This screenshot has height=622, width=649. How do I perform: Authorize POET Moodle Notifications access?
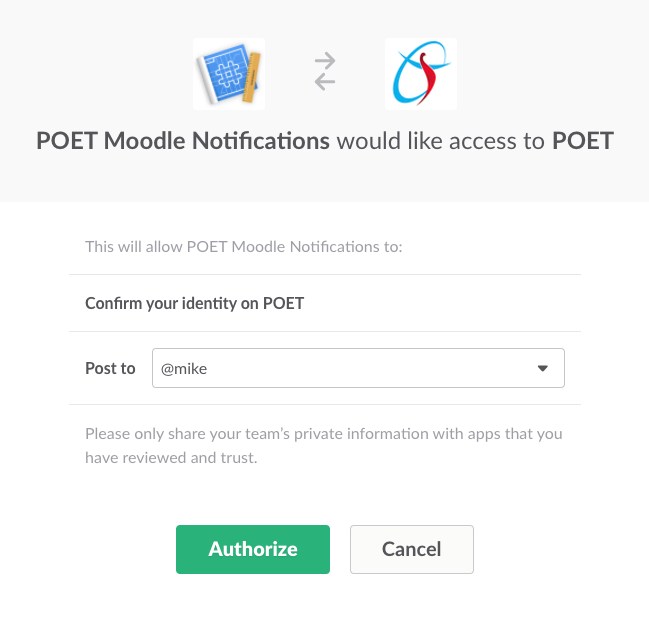(253, 549)
